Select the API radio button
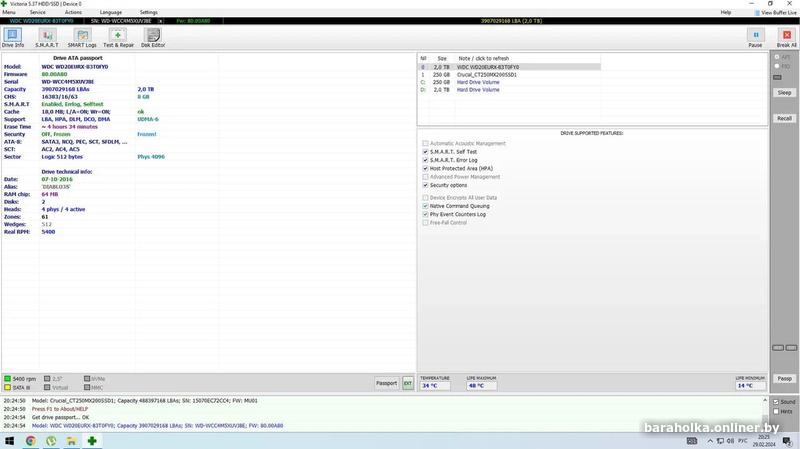 (x=777, y=57)
